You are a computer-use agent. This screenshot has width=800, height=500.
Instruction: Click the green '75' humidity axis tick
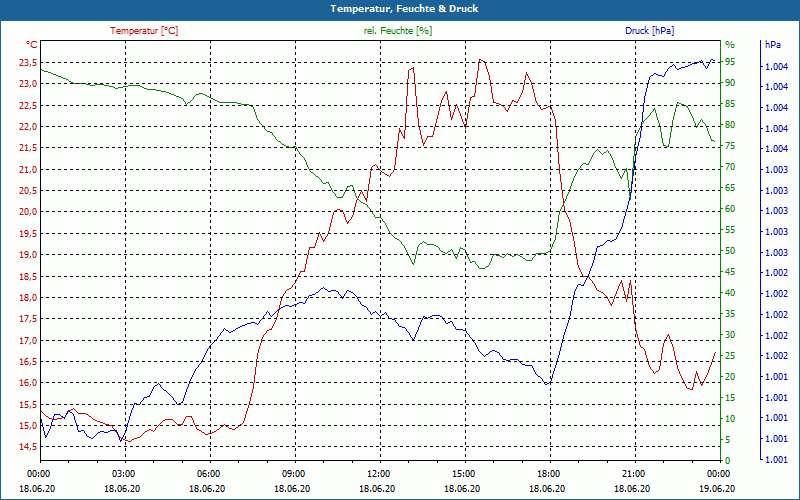[x=730, y=146]
